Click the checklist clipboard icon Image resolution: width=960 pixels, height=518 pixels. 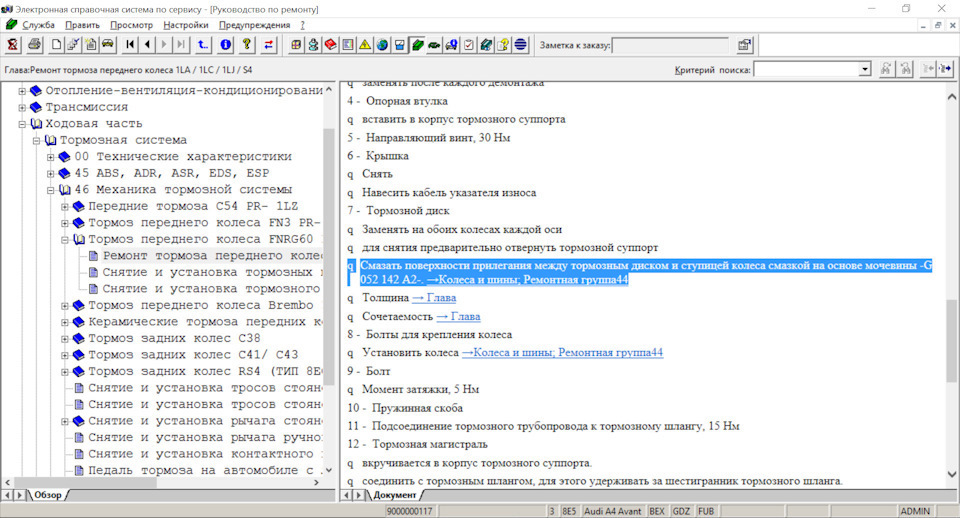(468, 45)
